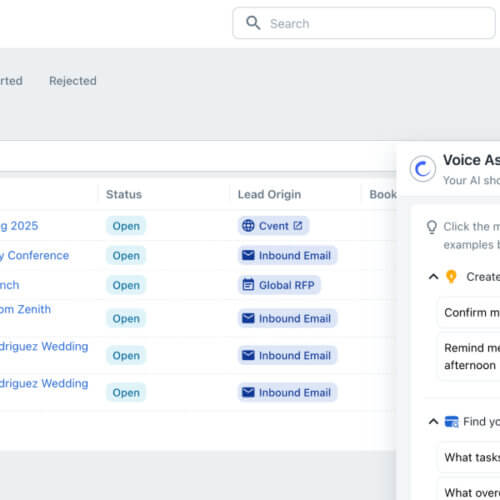
Task: Click the Open status in 2025 row
Action: 126,226
